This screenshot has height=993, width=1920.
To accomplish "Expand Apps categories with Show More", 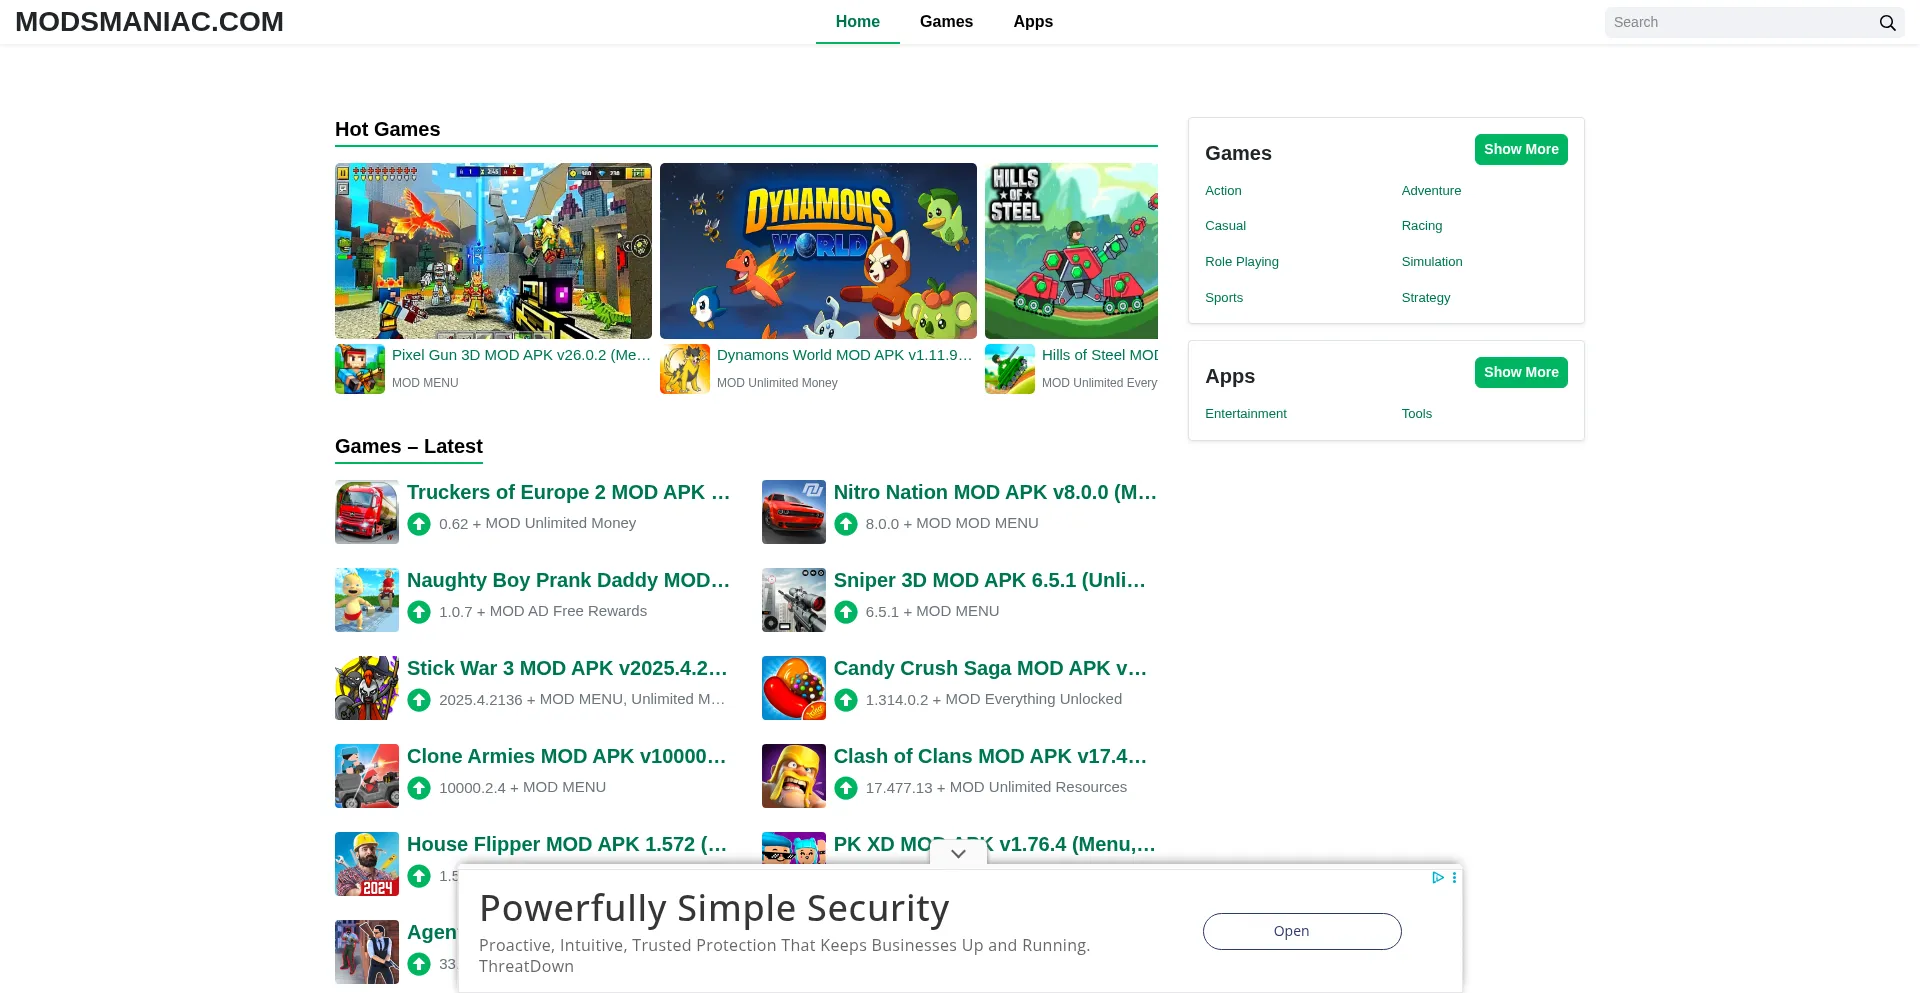I will point(1520,372).
